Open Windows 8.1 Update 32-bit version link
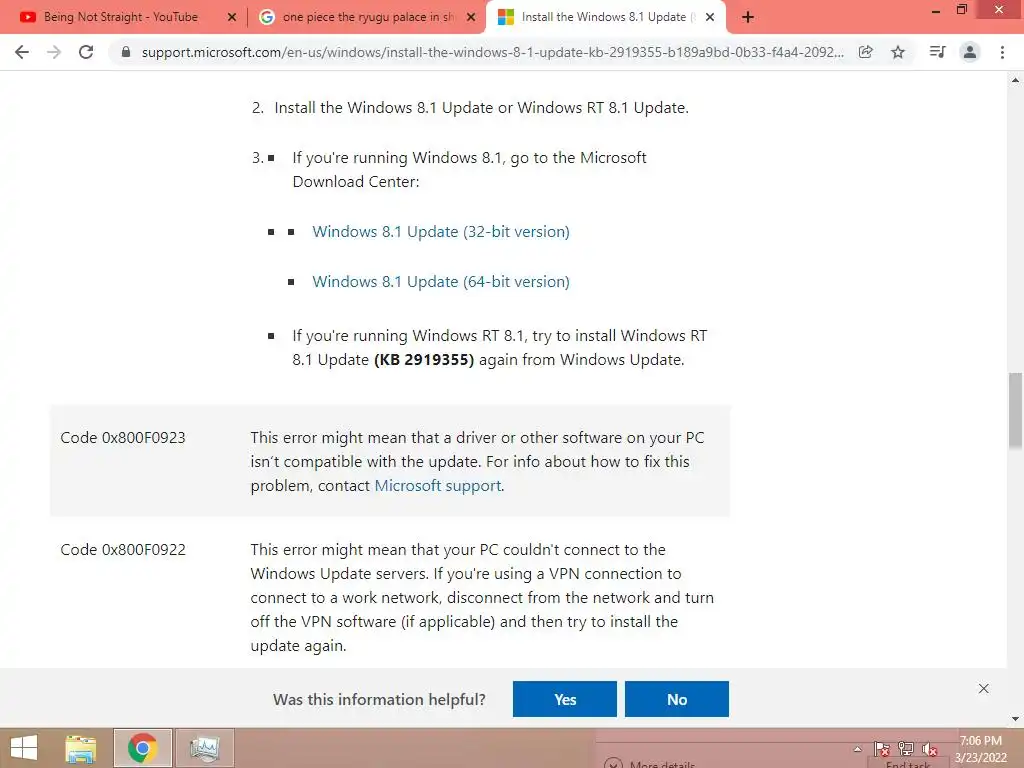This screenshot has height=768, width=1024. point(441,232)
